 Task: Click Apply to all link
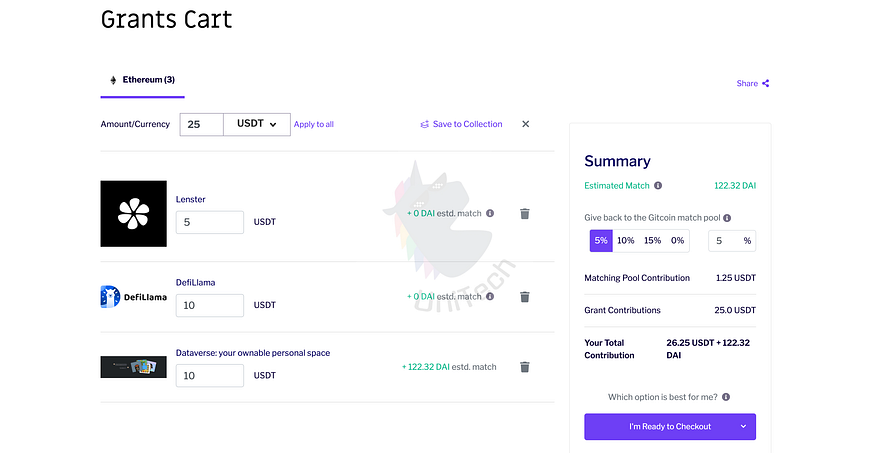[314, 125]
